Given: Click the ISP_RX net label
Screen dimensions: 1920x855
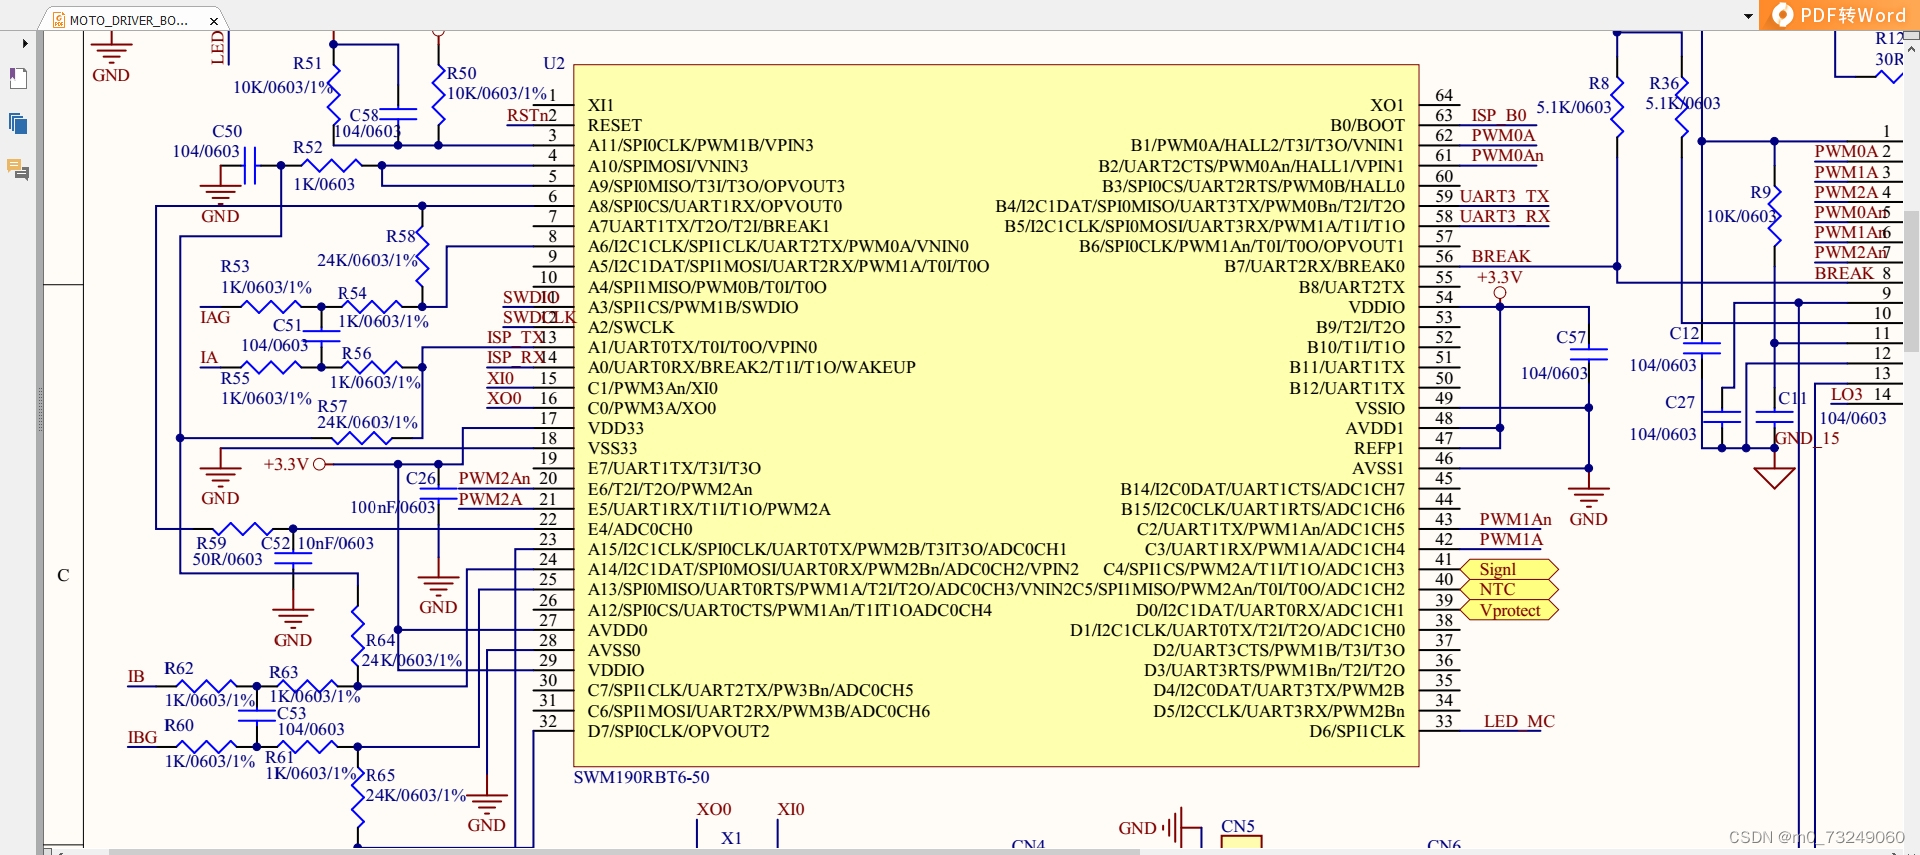Looking at the screenshot, I should click(516, 357).
